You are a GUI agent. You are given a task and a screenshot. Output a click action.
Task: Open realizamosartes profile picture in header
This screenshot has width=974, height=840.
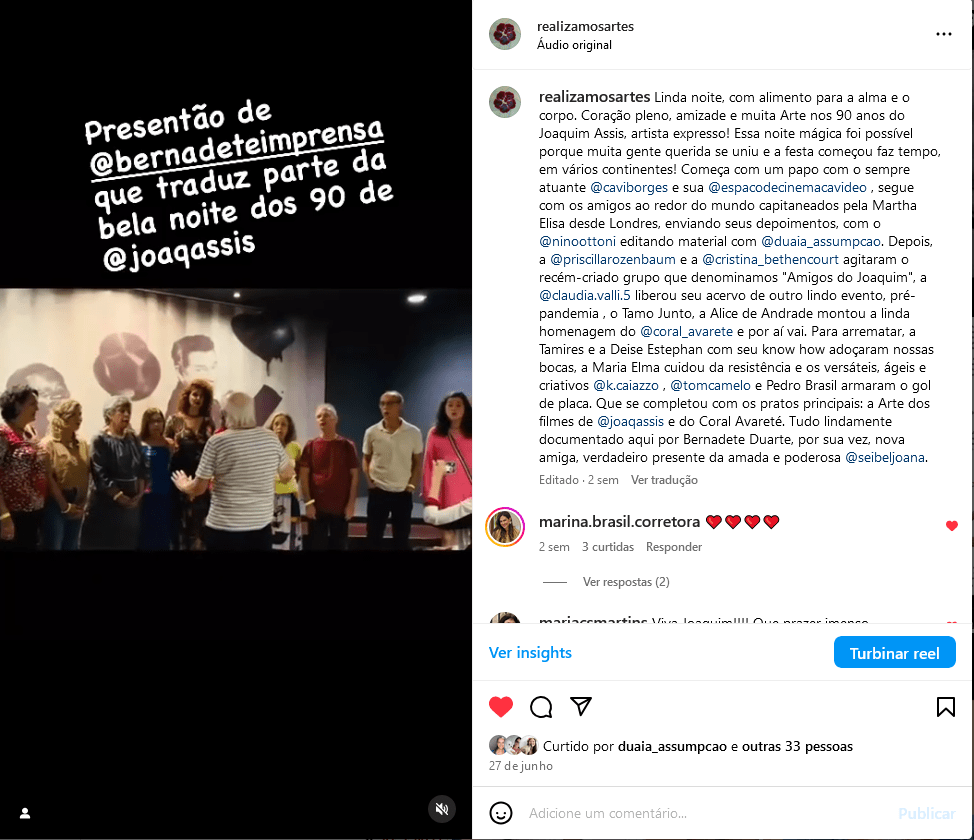(505, 34)
